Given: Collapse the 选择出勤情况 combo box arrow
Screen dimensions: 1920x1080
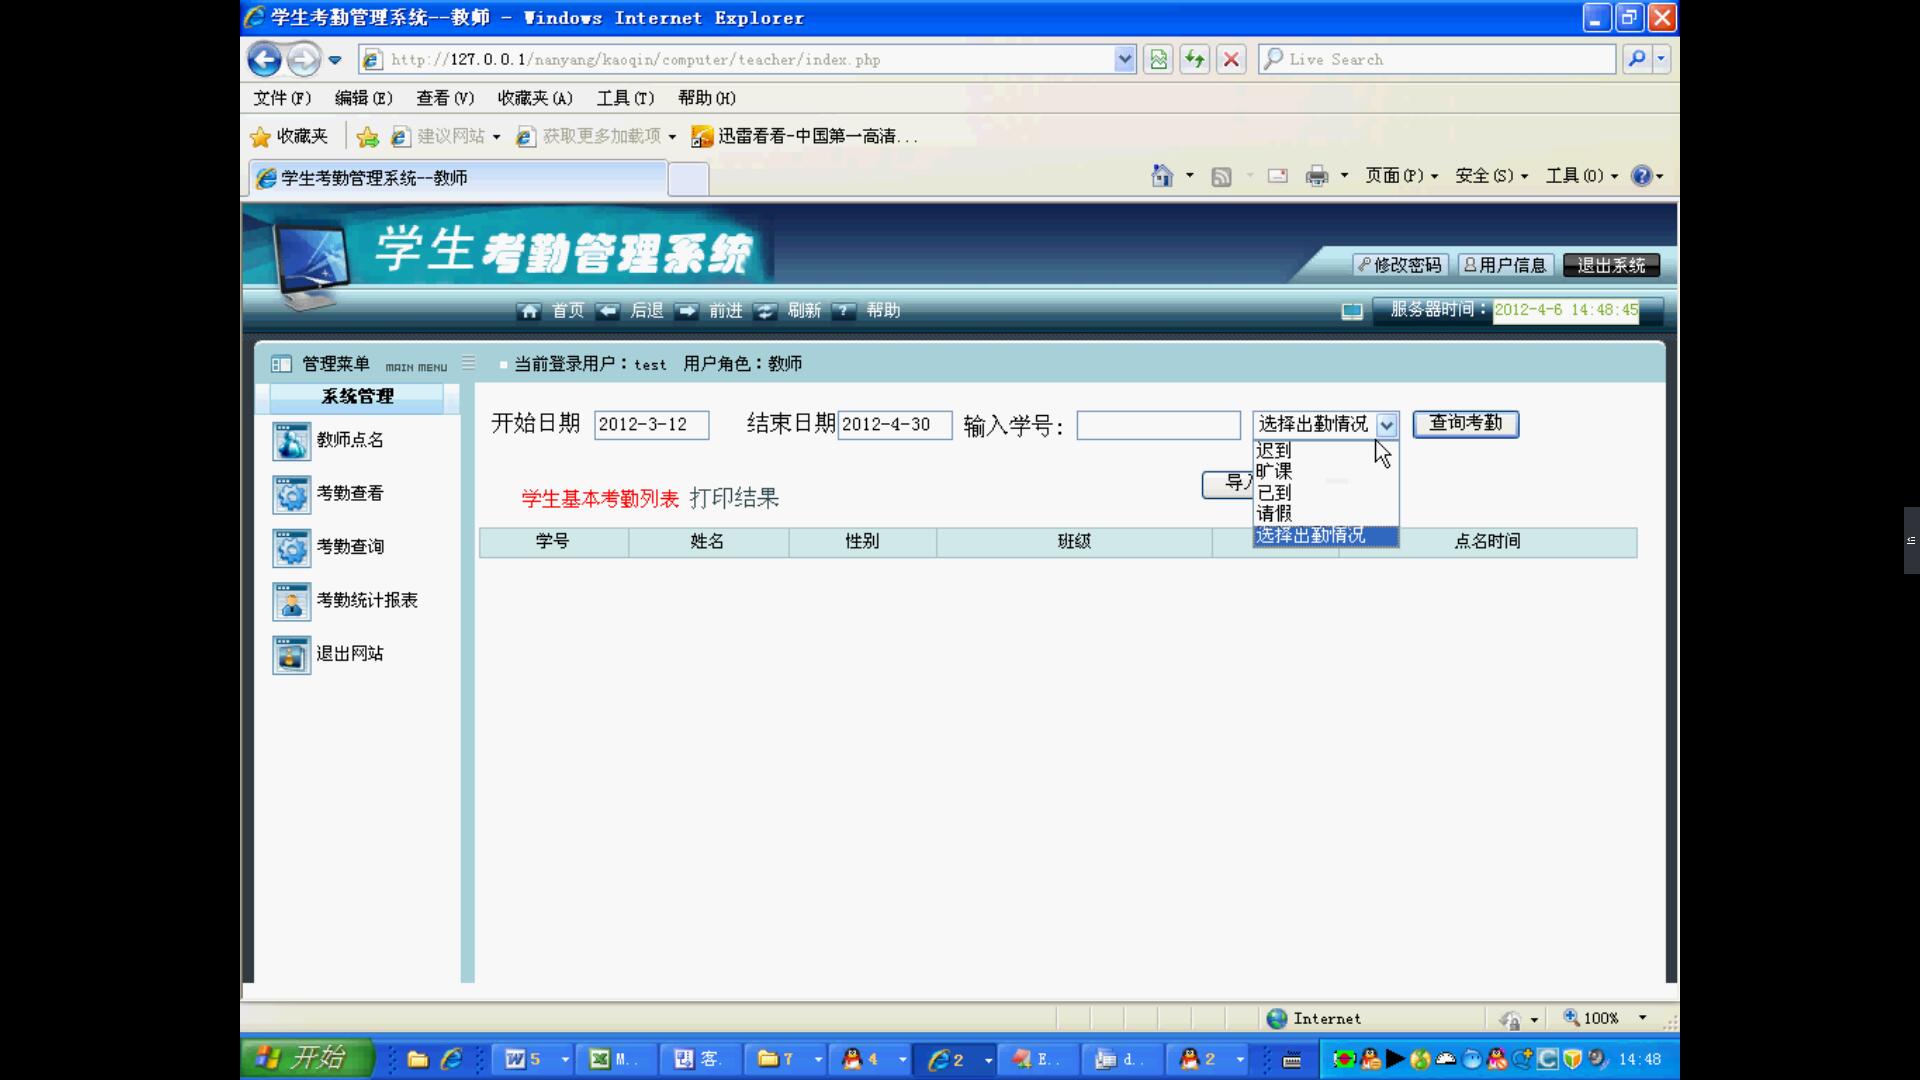Looking at the screenshot, I should coord(1386,425).
